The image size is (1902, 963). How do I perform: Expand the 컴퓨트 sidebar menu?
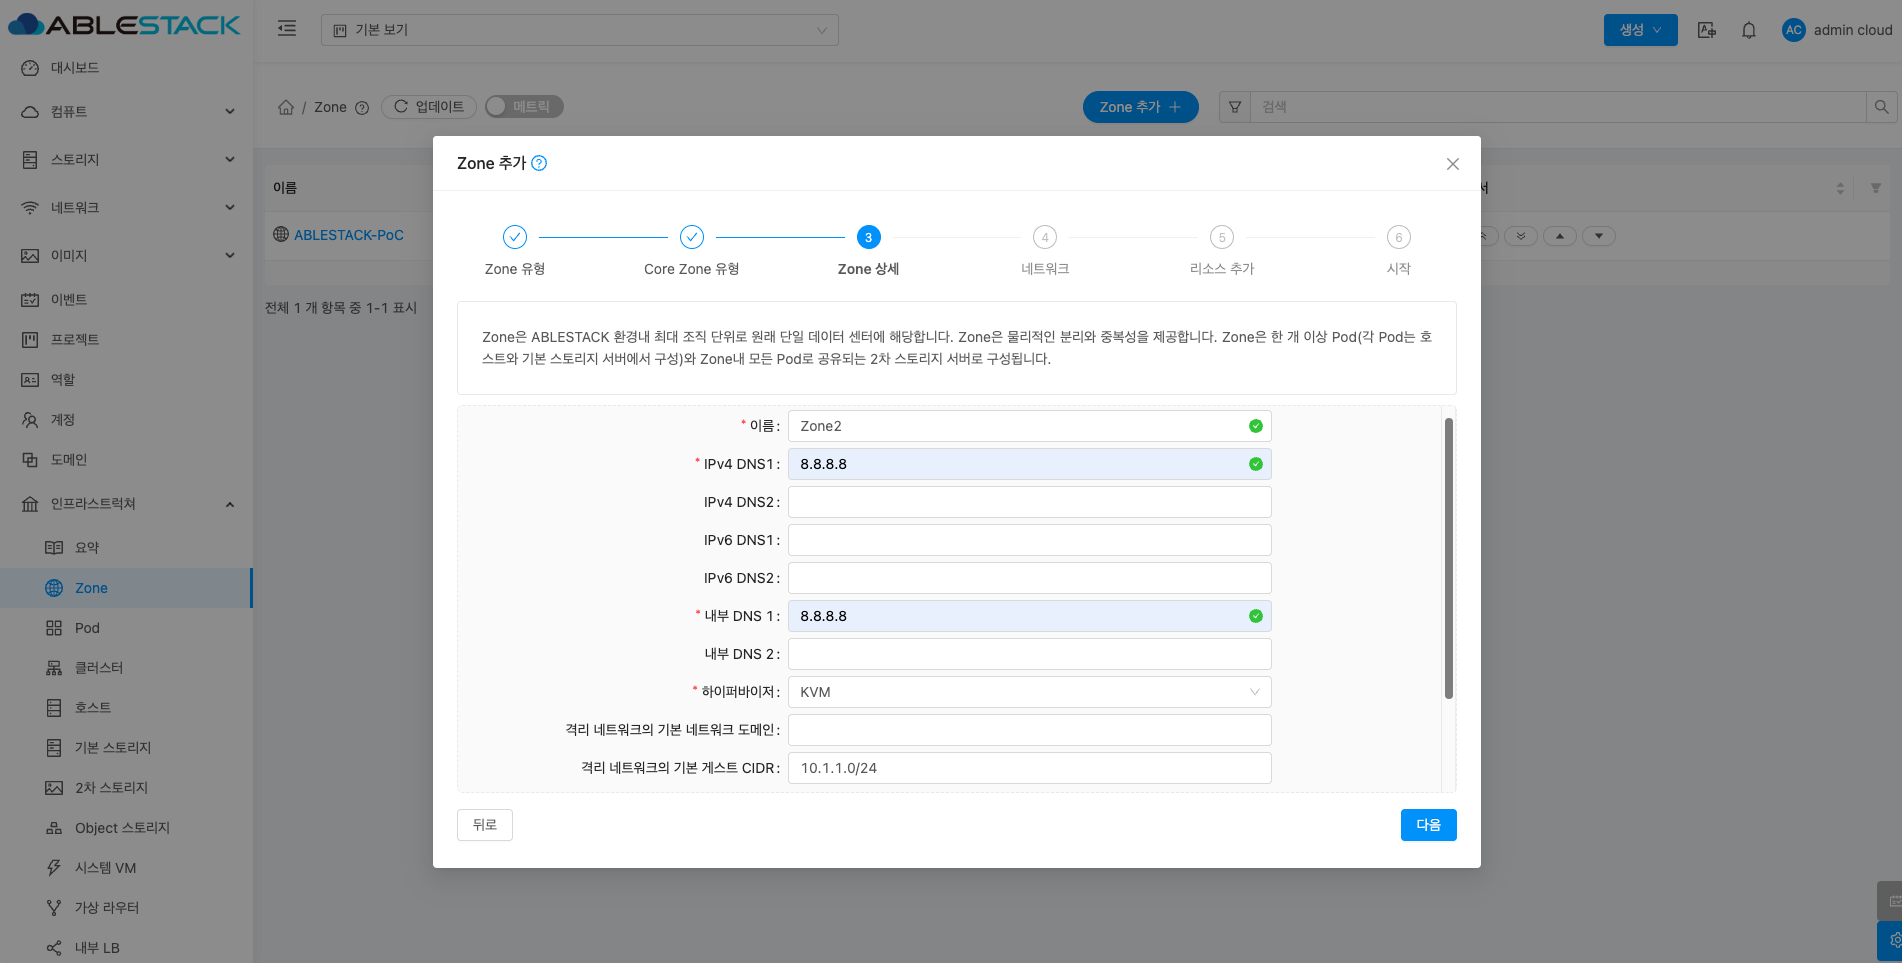(x=126, y=112)
